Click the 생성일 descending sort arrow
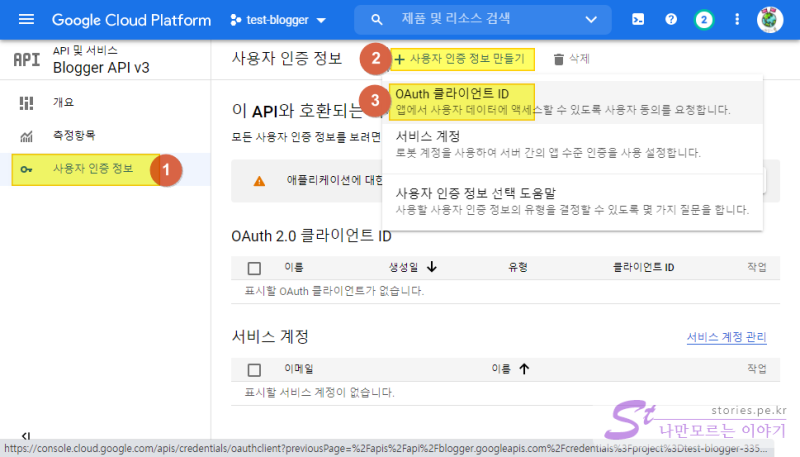This screenshot has height=457, width=800. click(432, 267)
